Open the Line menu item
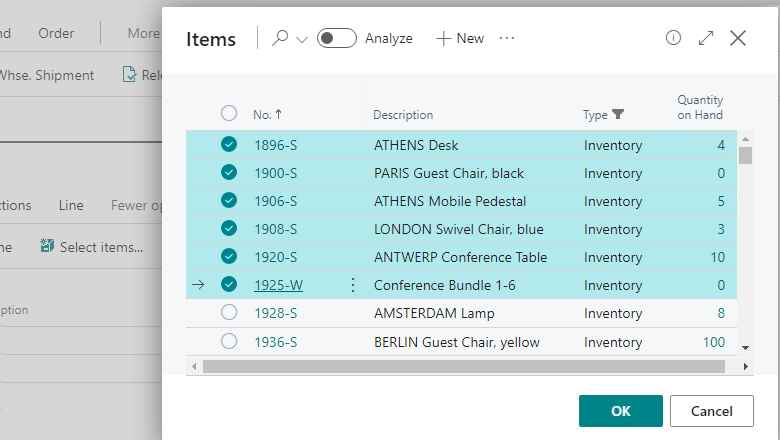This screenshot has width=780, height=440. pyautogui.click(x=71, y=205)
